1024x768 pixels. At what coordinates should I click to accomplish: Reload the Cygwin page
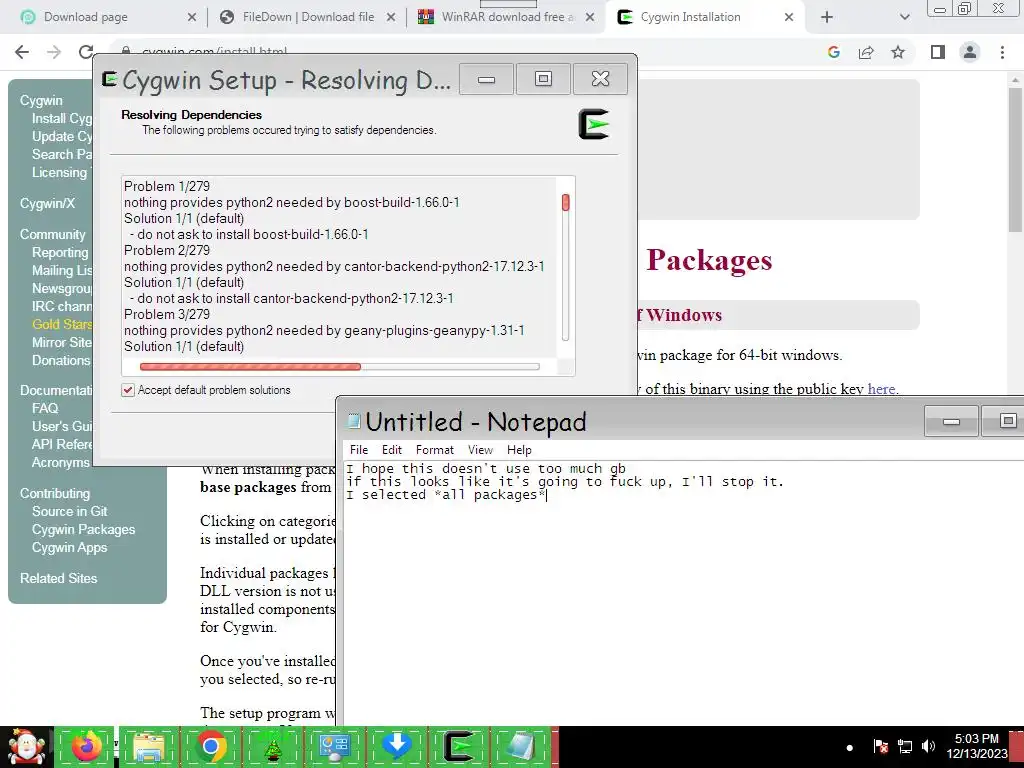pyautogui.click(x=86, y=52)
